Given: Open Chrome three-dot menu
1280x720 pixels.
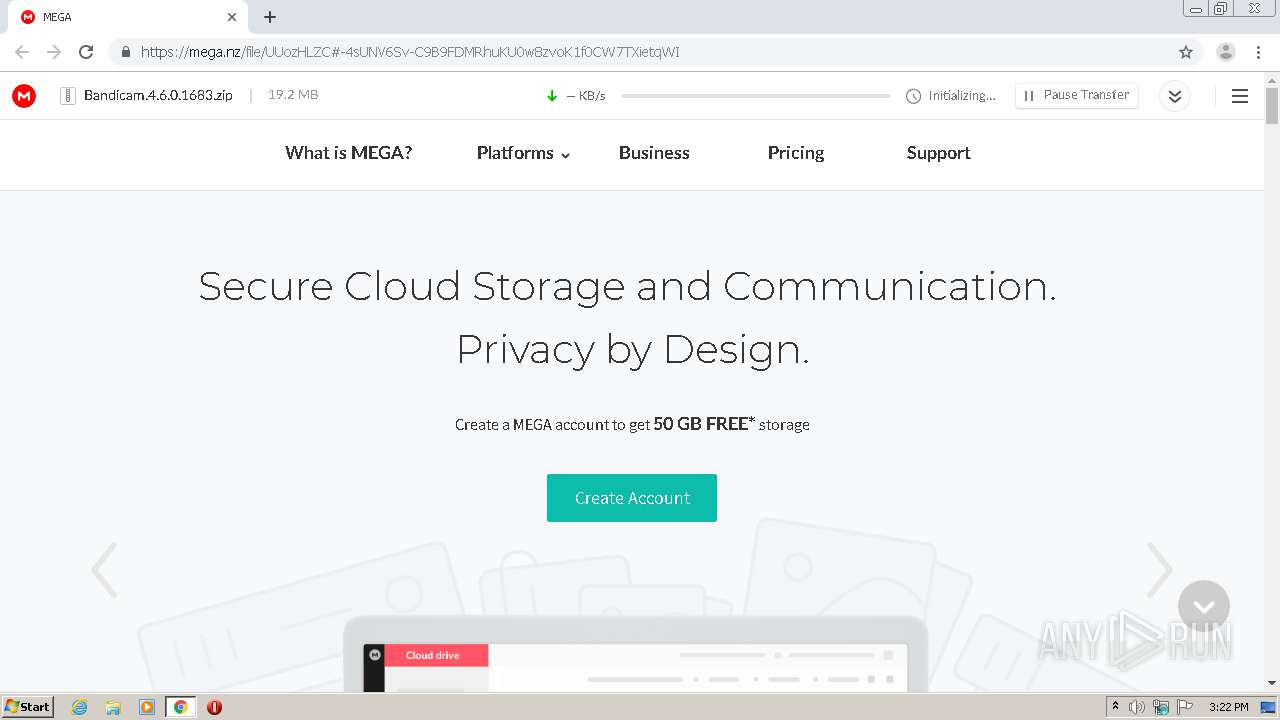Looking at the screenshot, I should 1258,52.
